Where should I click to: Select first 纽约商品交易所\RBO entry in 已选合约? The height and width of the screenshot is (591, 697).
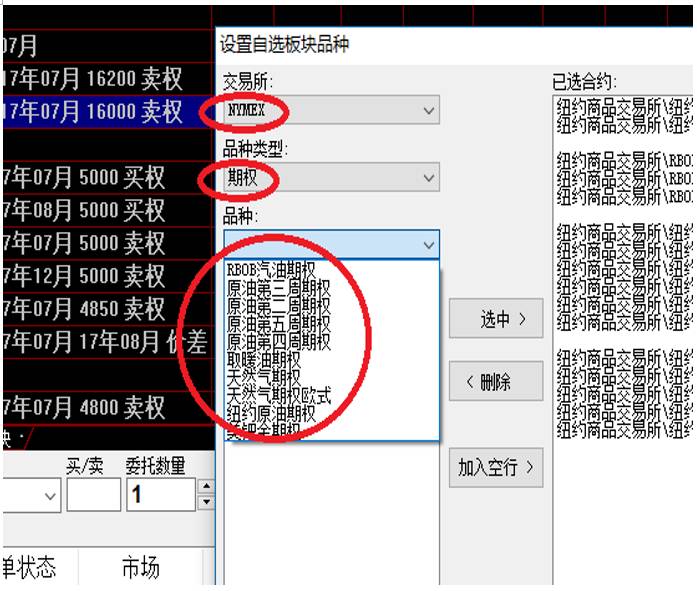tap(624, 160)
